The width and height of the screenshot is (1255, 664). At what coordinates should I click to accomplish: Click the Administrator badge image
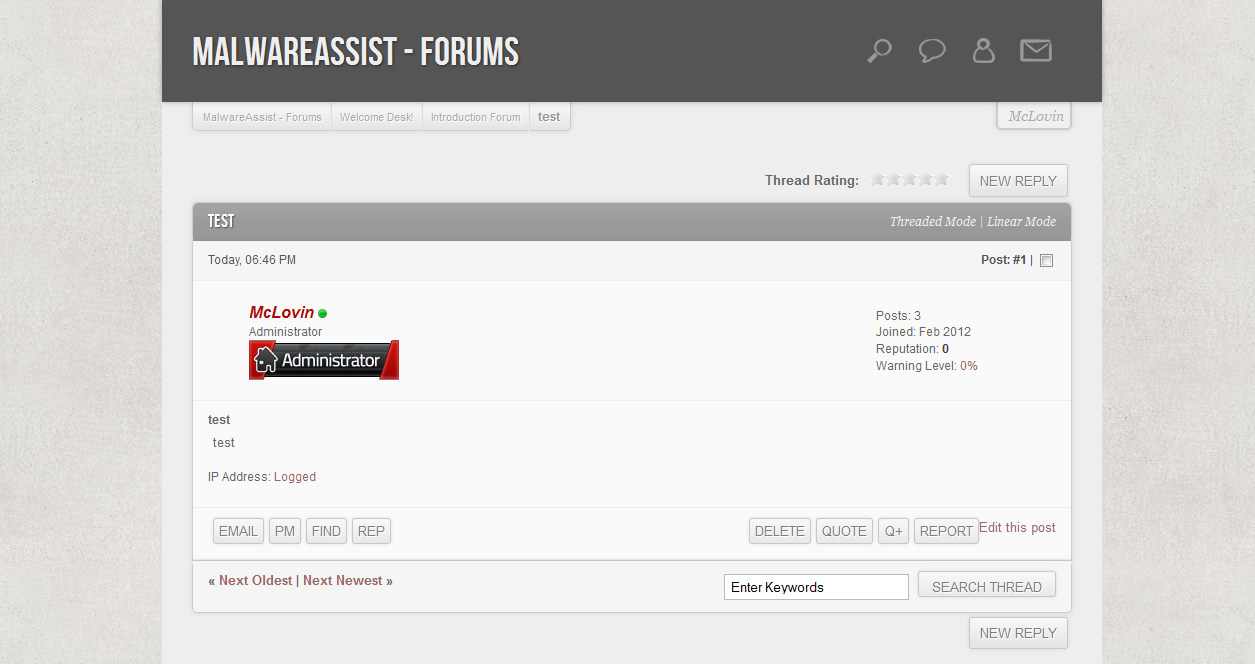click(324, 360)
